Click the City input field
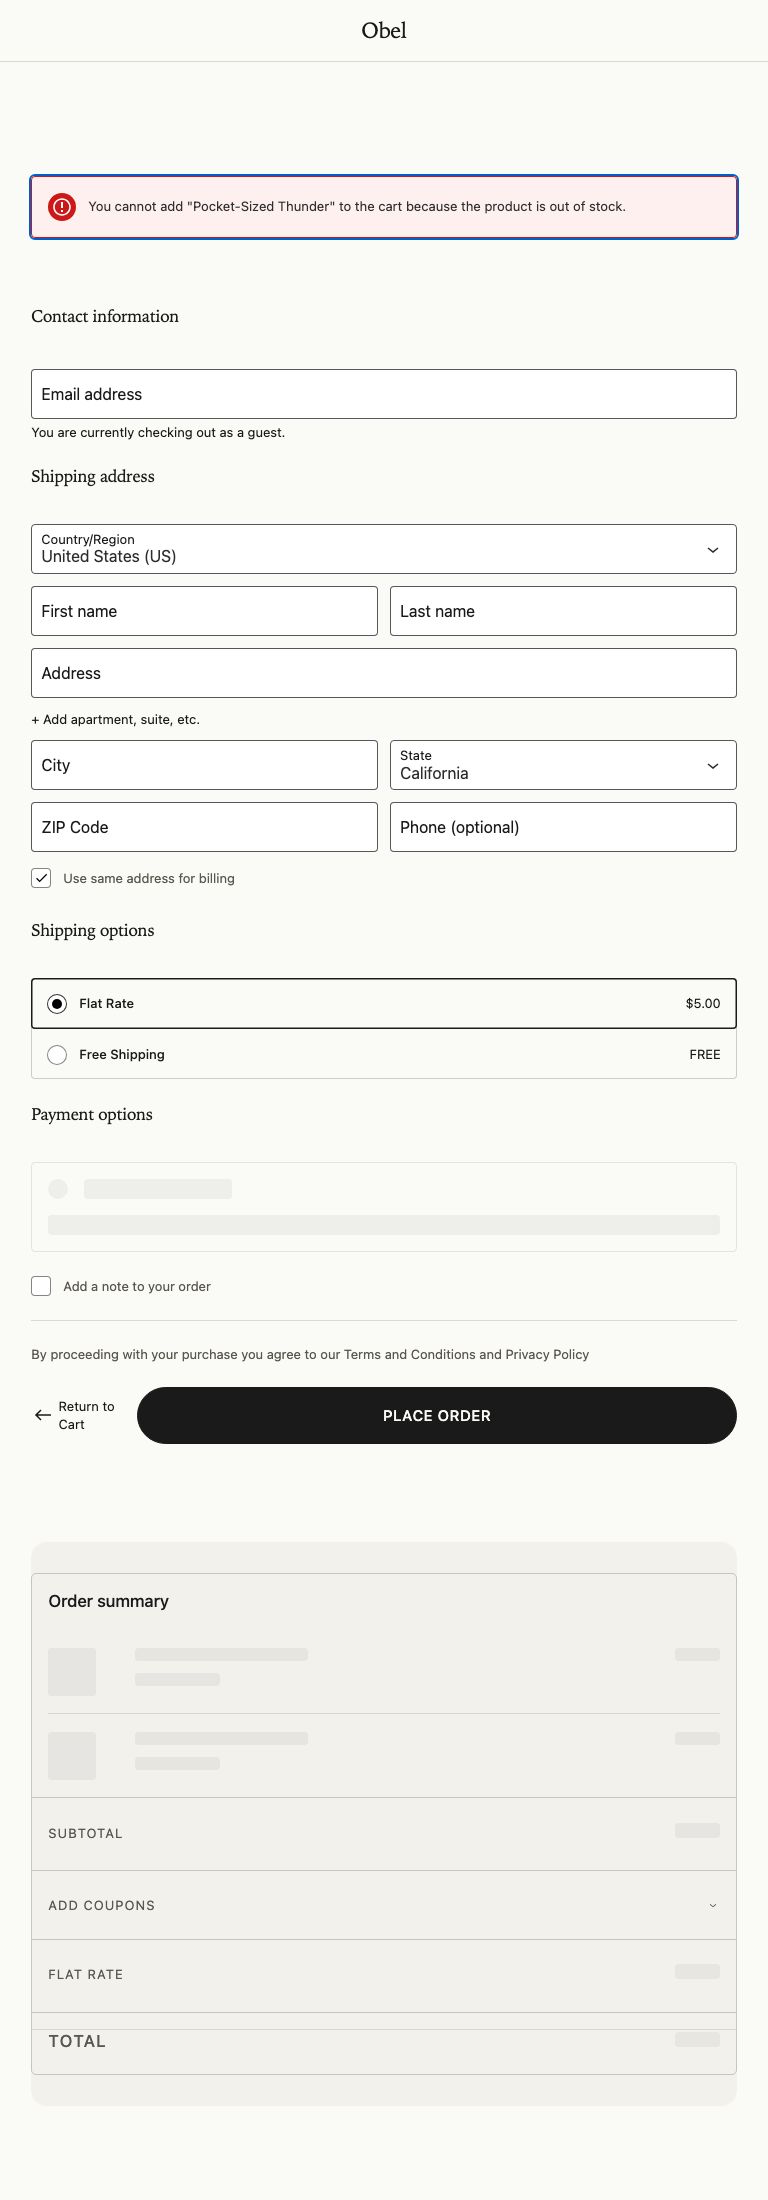 (x=204, y=765)
